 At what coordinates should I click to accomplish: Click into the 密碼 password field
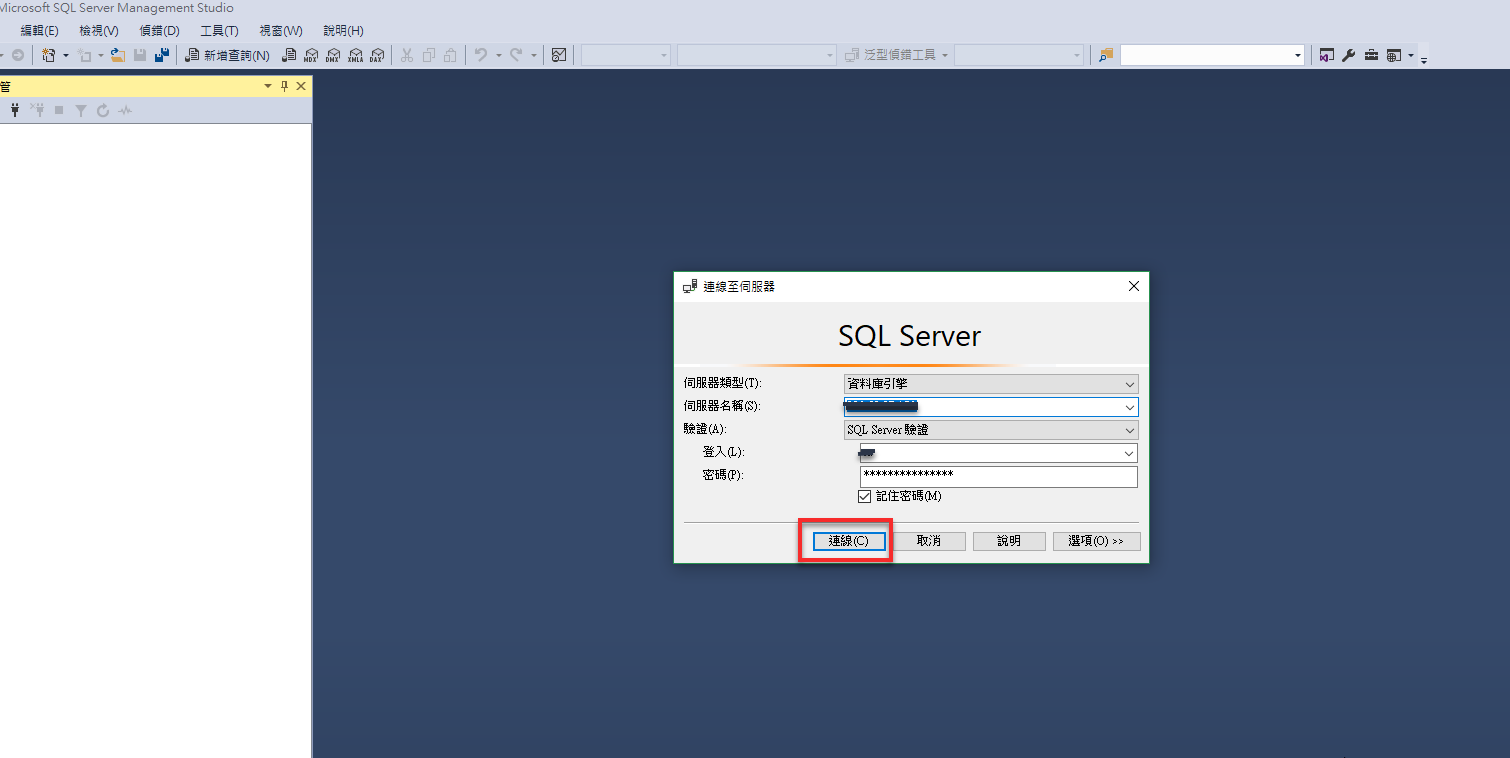click(x=999, y=476)
